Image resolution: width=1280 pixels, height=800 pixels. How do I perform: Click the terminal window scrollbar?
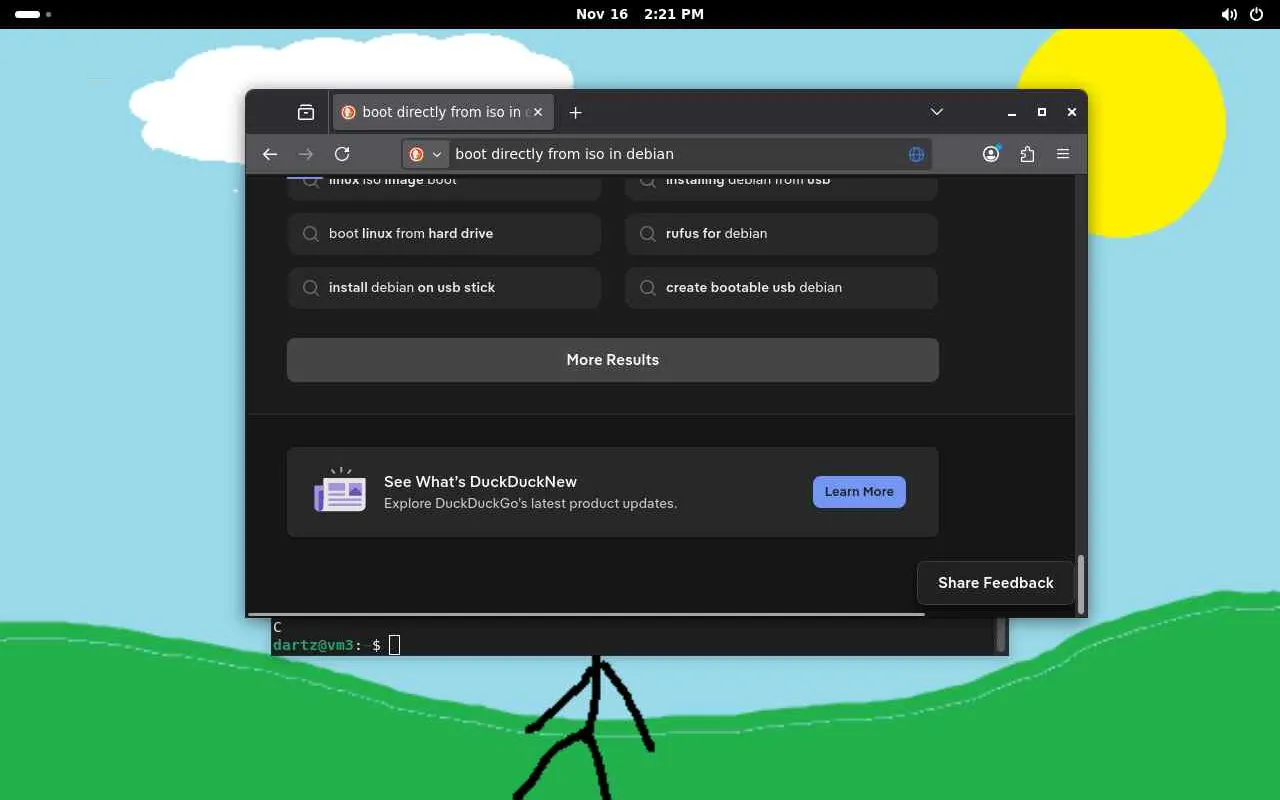click(x=1000, y=636)
